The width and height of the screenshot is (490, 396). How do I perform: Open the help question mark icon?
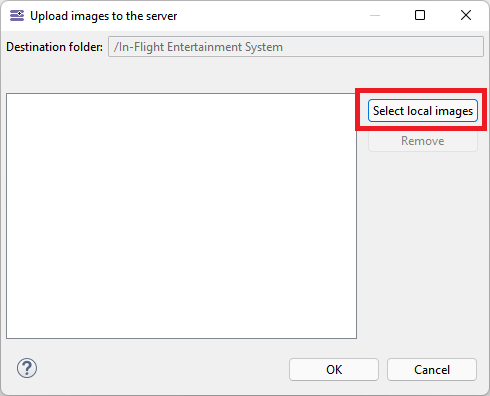tap(27, 368)
